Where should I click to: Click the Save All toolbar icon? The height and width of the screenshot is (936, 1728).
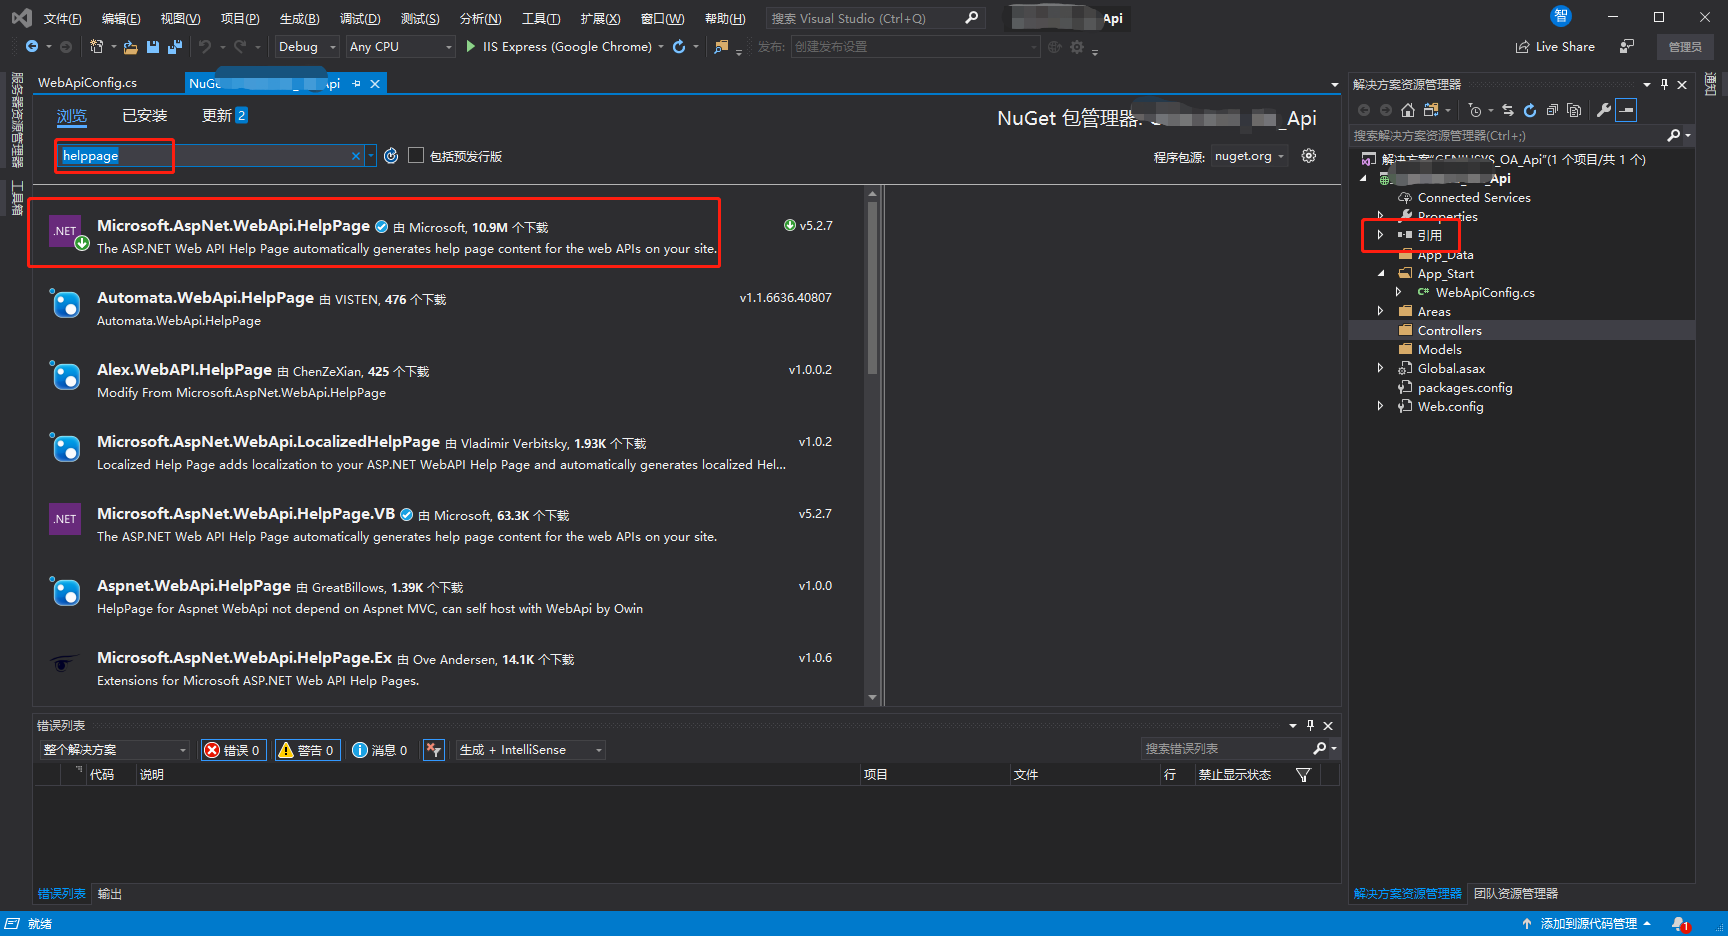[x=175, y=47]
